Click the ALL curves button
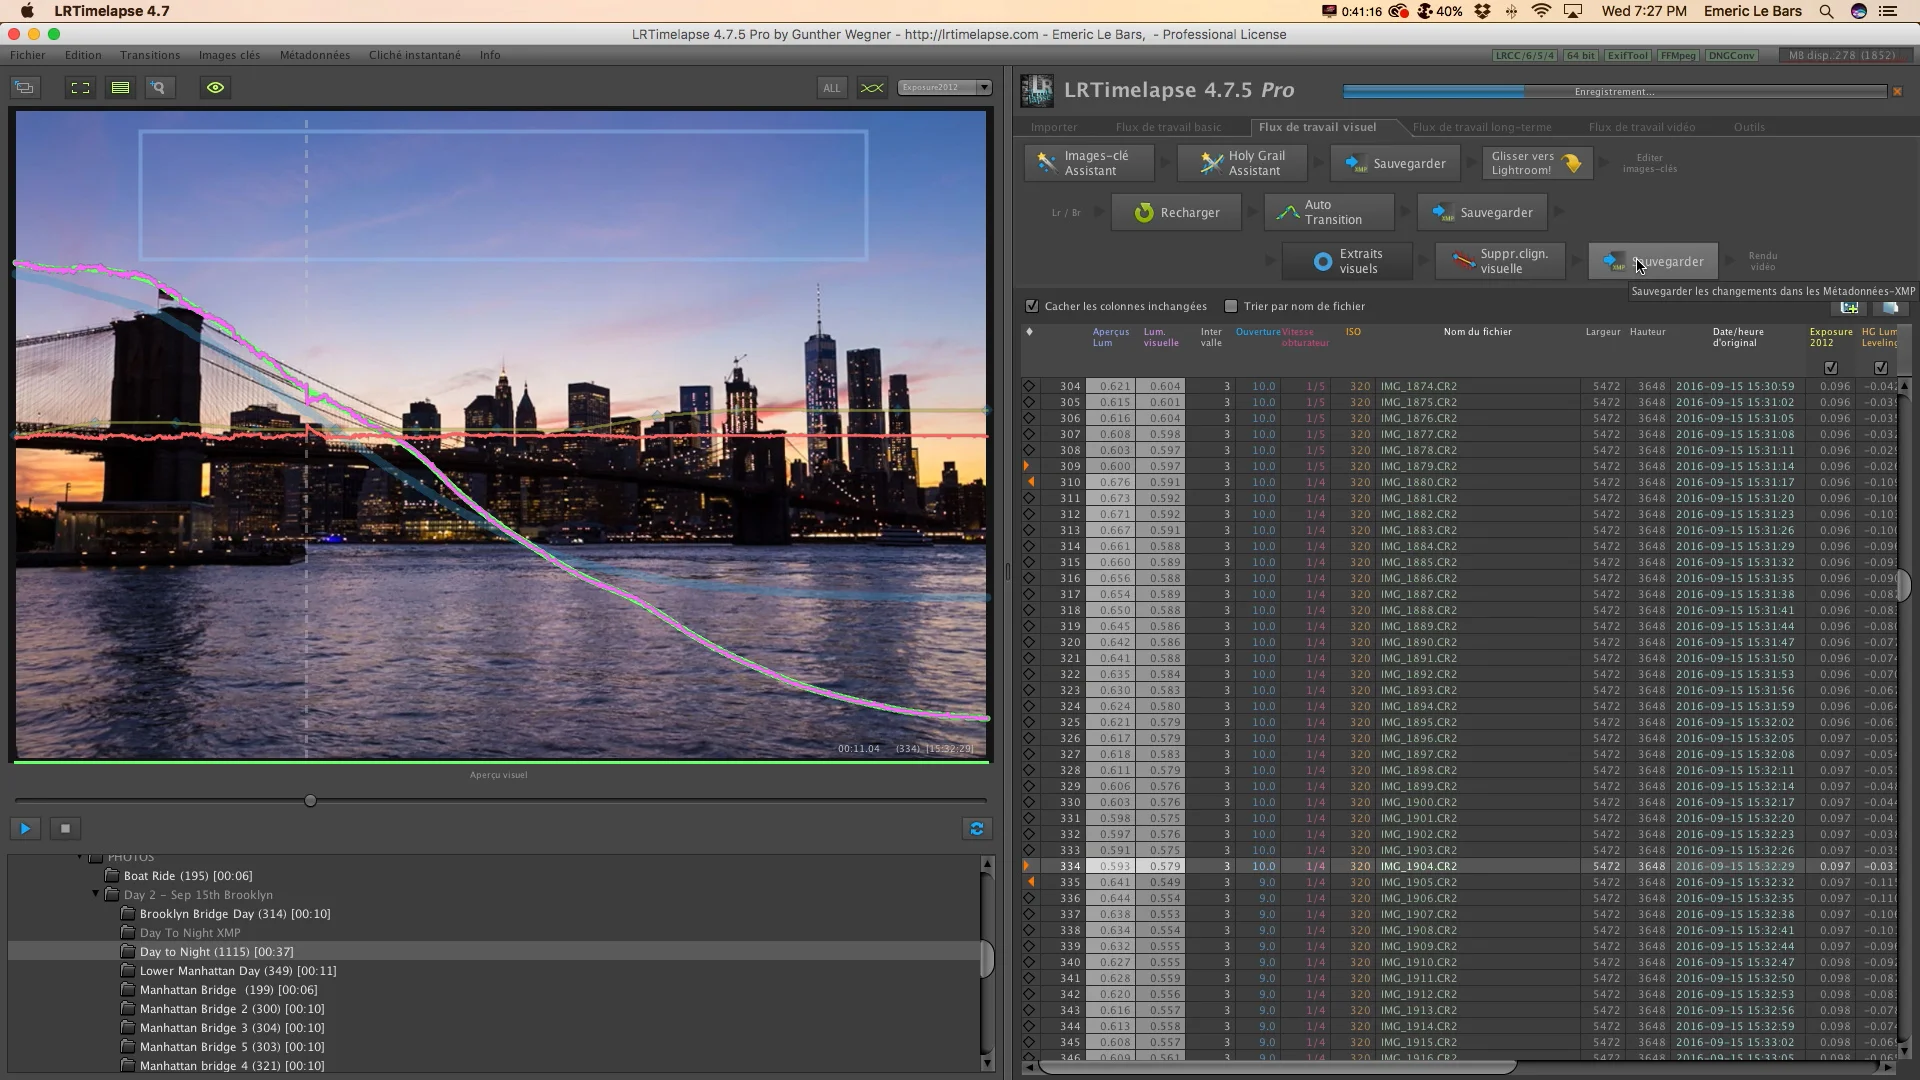Image resolution: width=1920 pixels, height=1080 pixels. (831, 88)
